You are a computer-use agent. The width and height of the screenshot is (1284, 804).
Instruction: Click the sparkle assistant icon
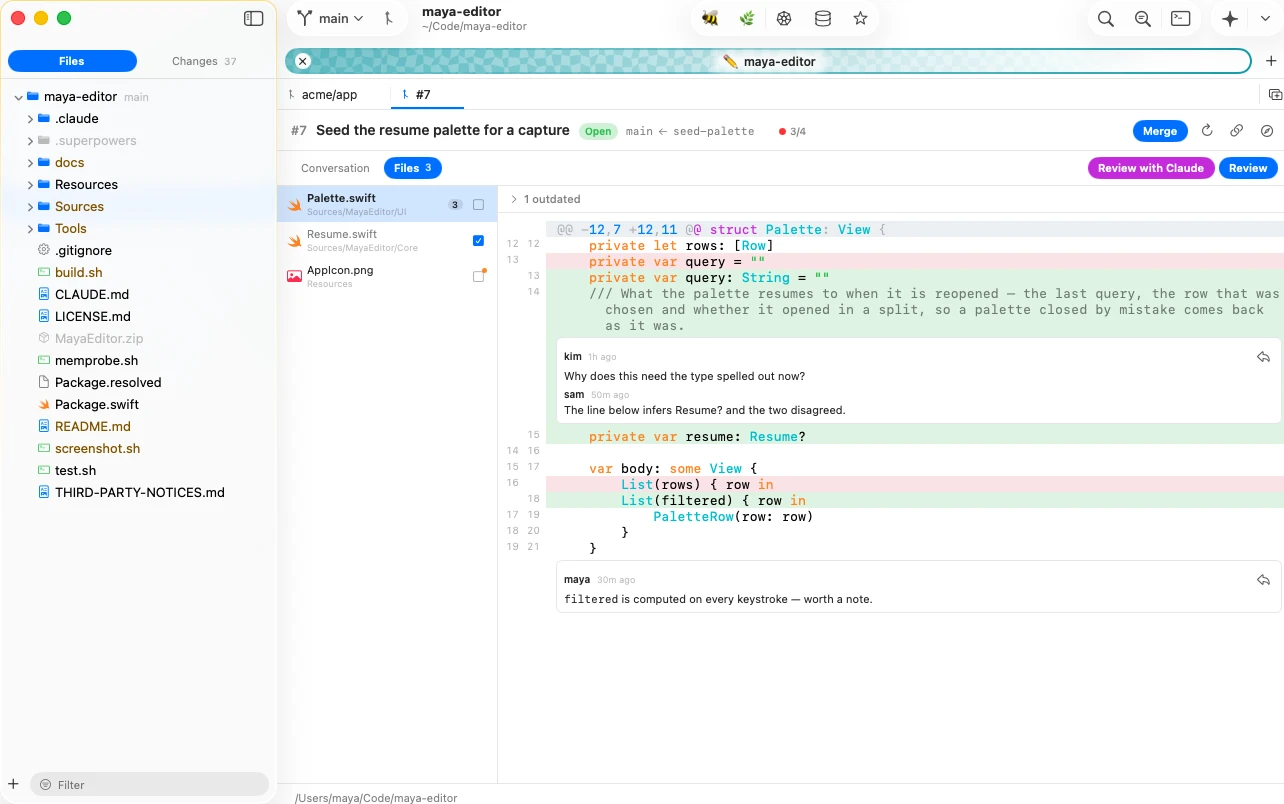[x=1230, y=18]
